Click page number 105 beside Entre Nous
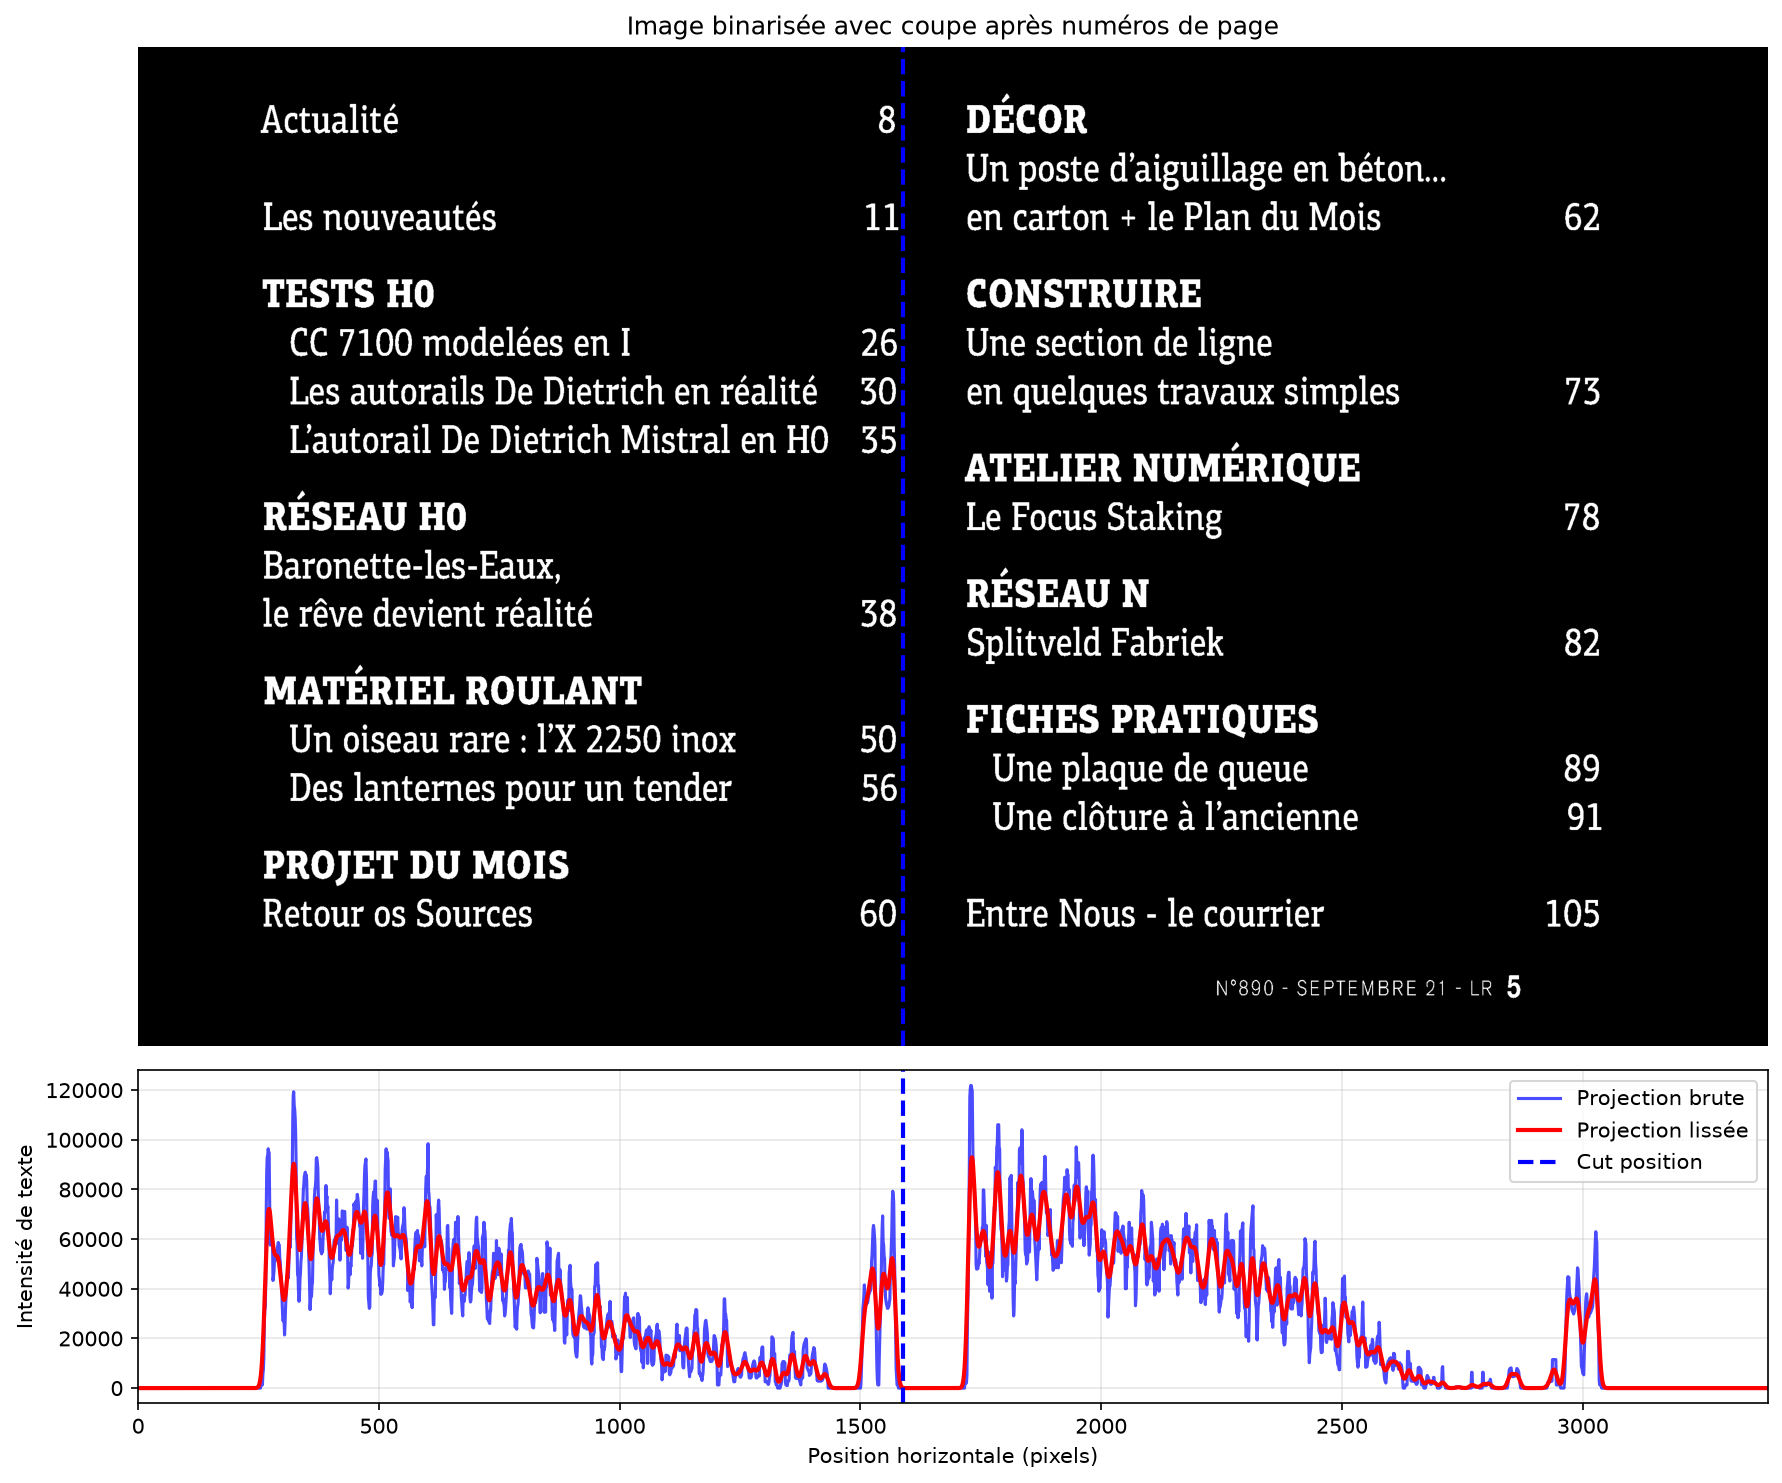1782x1483 pixels. pos(1573,915)
